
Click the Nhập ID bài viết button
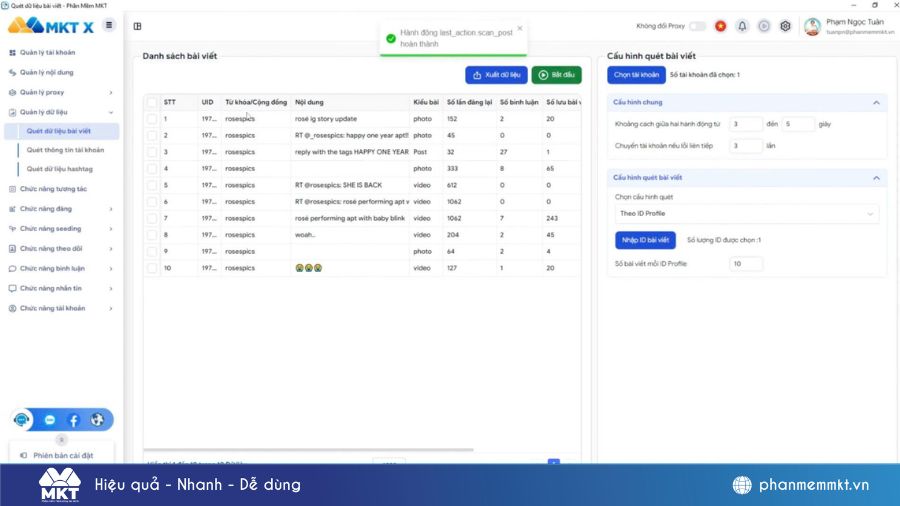click(645, 240)
